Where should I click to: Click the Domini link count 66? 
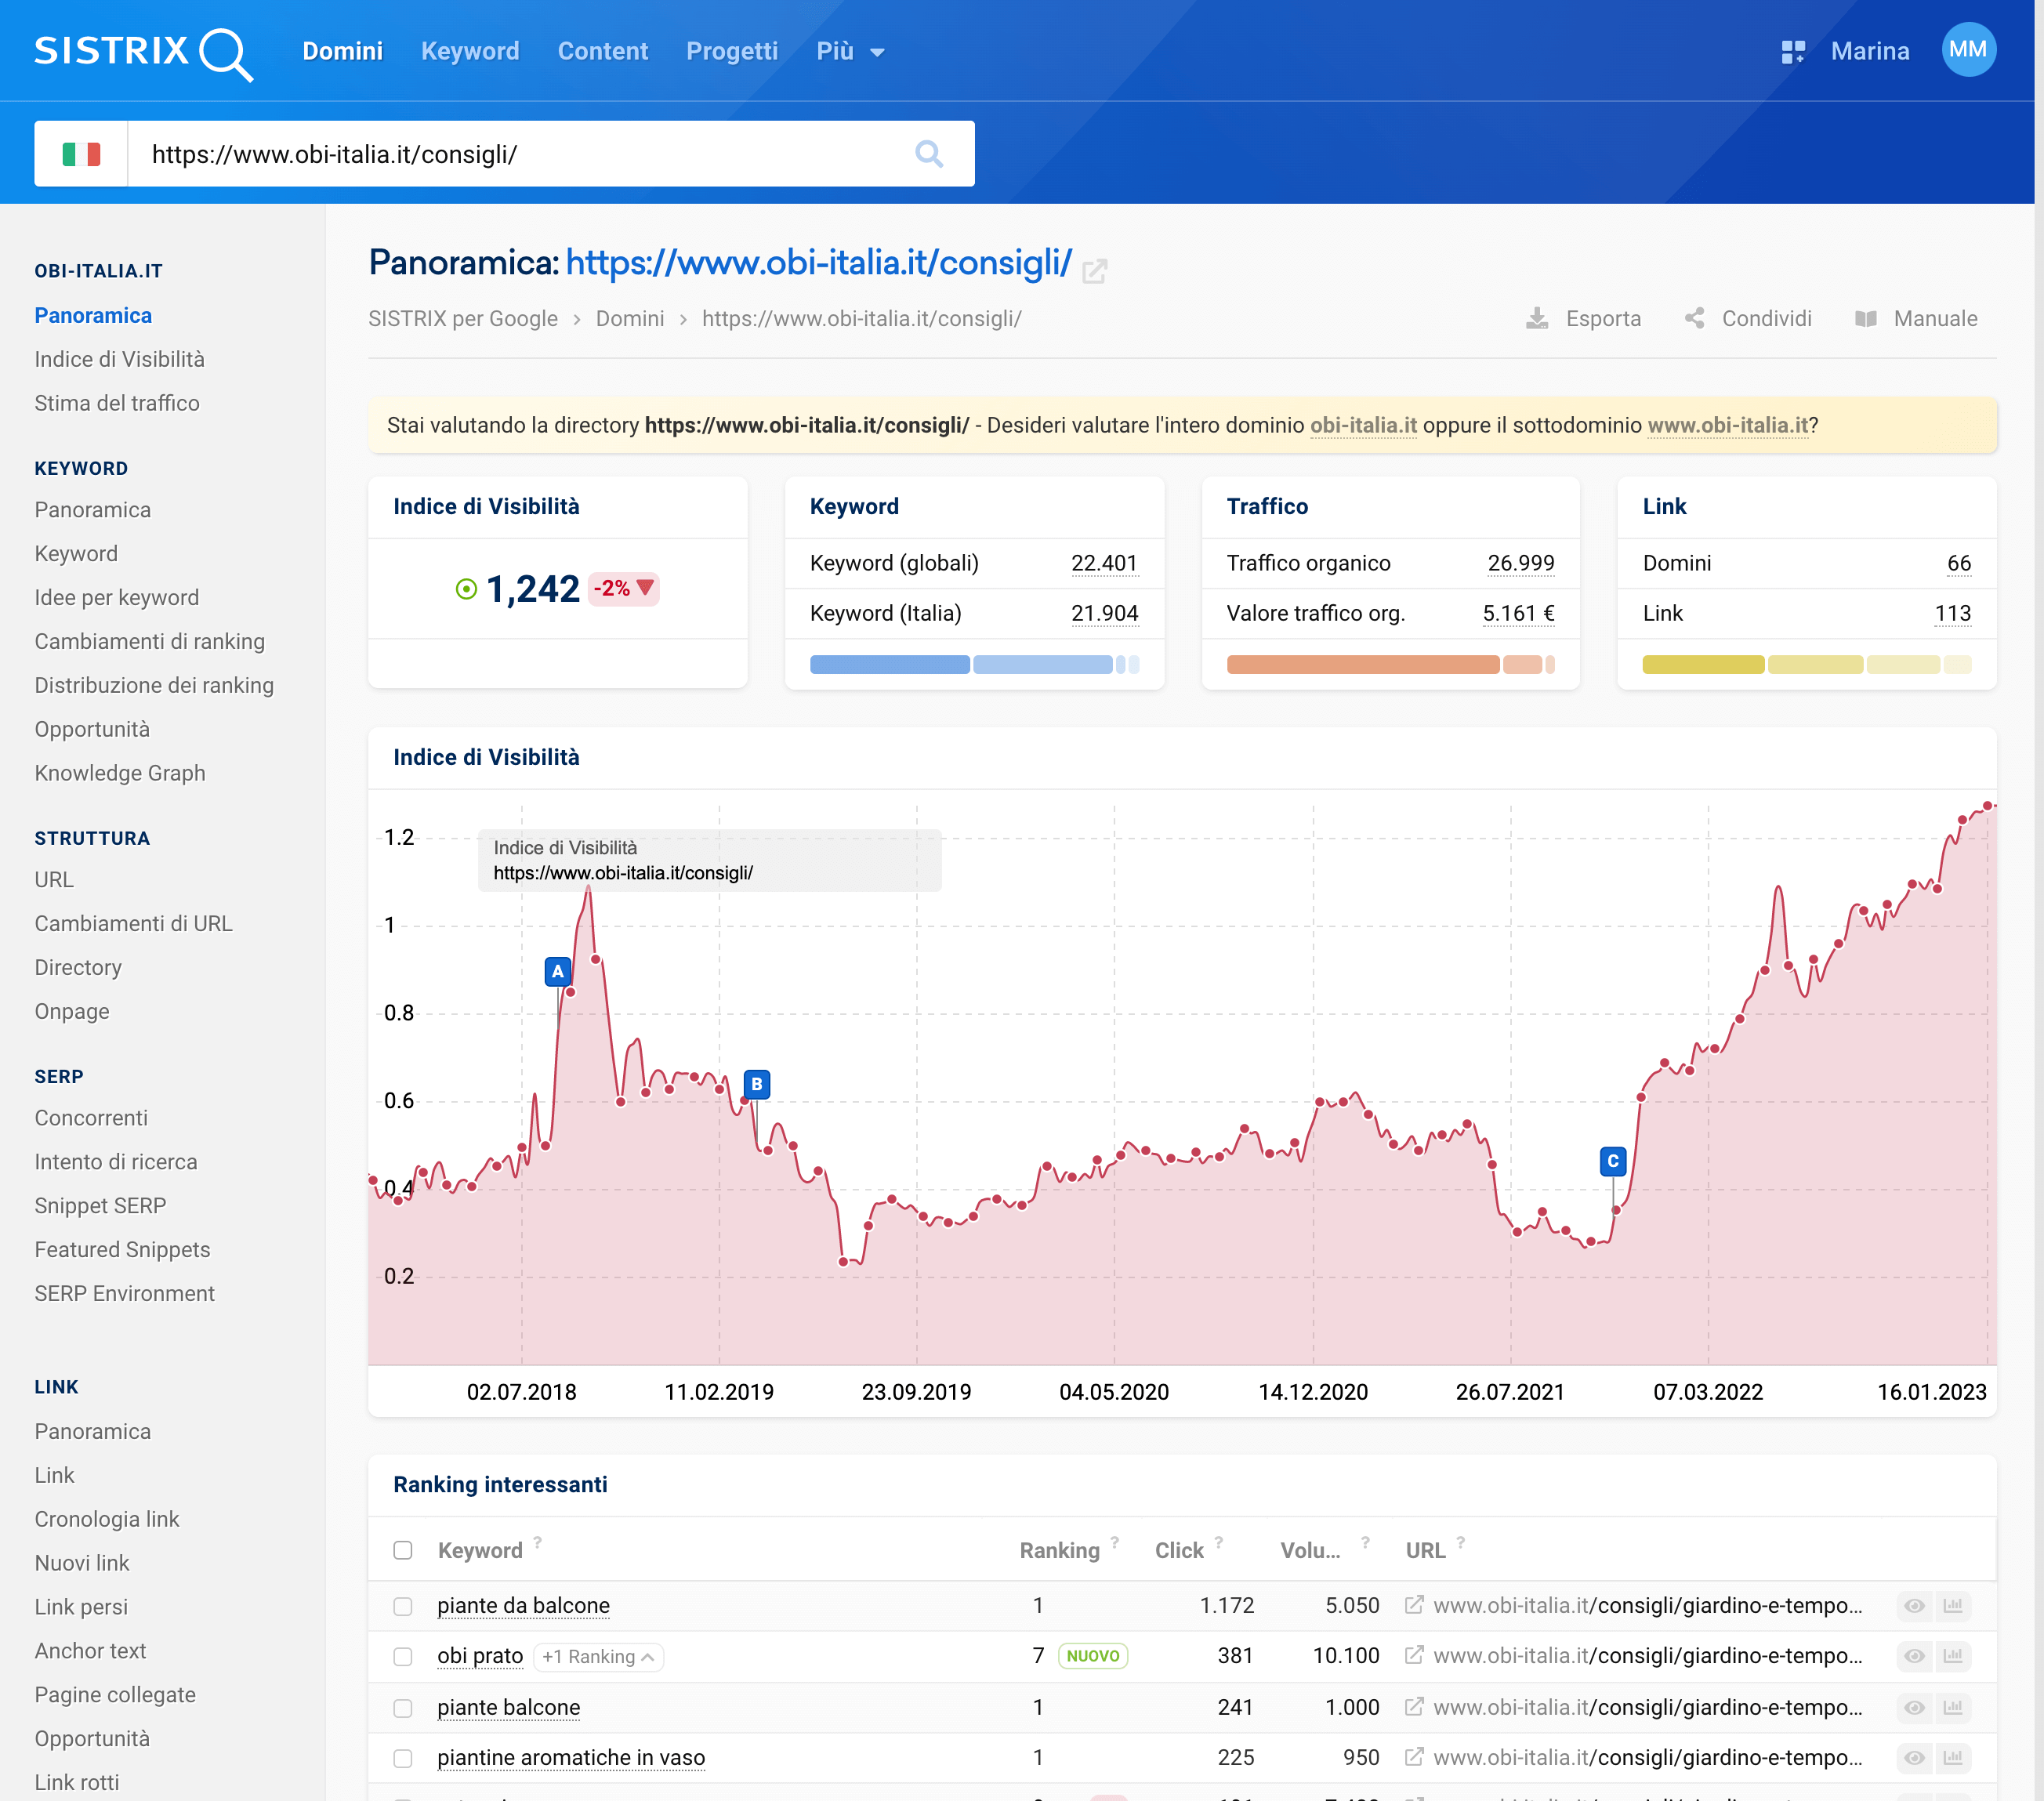pyautogui.click(x=1959, y=563)
